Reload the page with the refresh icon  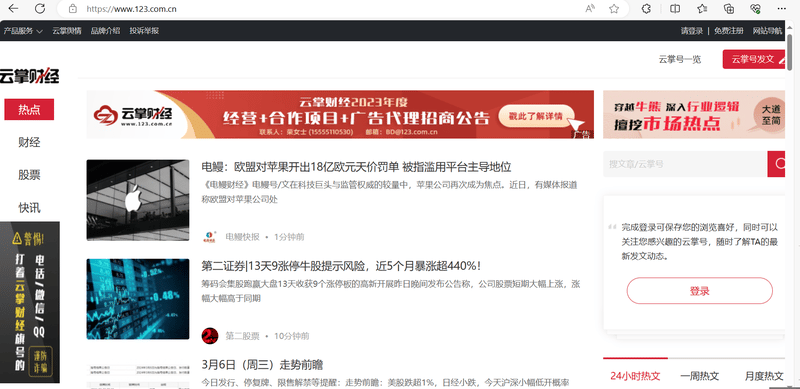tap(40, 9)
